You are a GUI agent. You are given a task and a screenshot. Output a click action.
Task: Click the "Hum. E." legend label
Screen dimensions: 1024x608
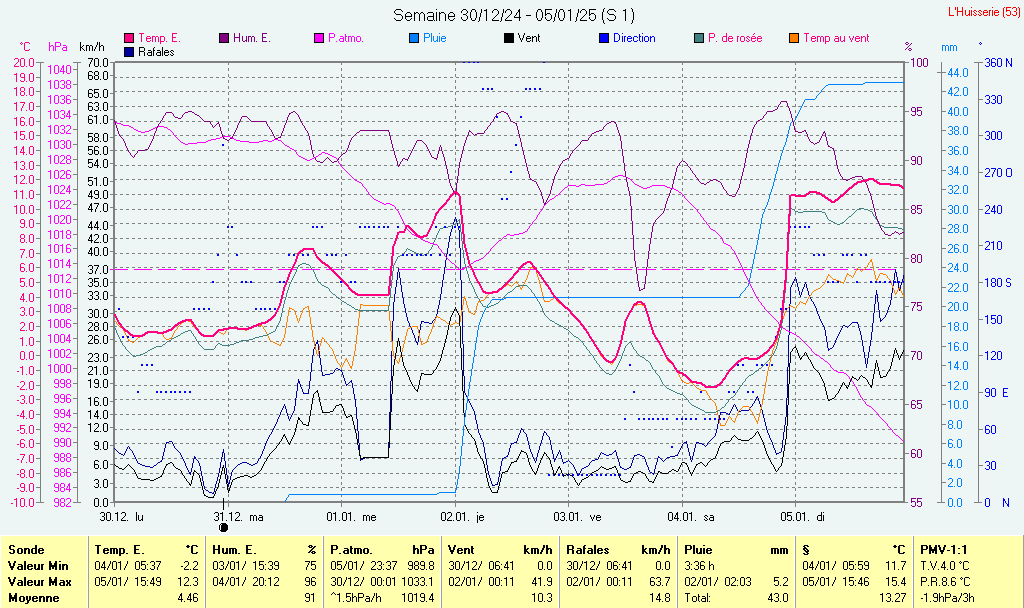252,38
